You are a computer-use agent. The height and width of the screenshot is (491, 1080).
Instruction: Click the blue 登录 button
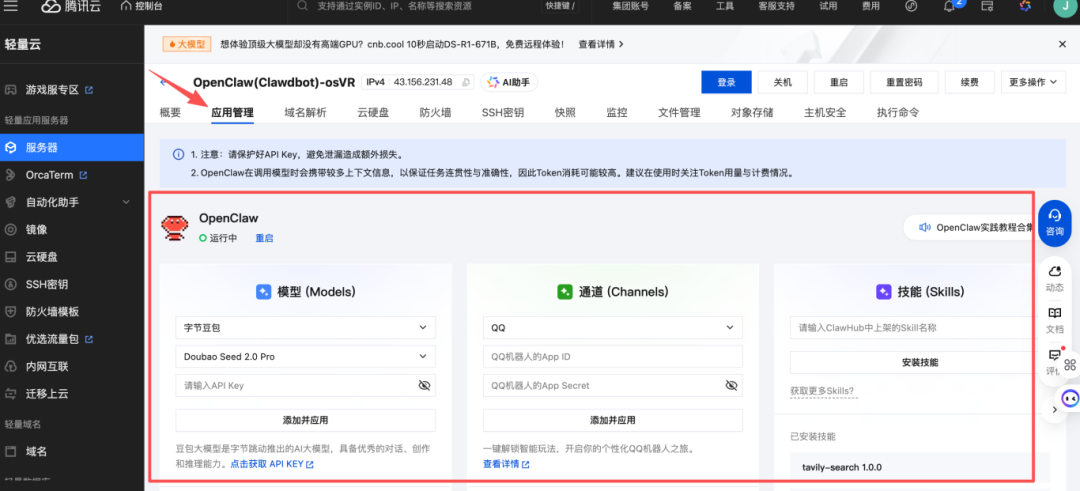coord(726,82)
